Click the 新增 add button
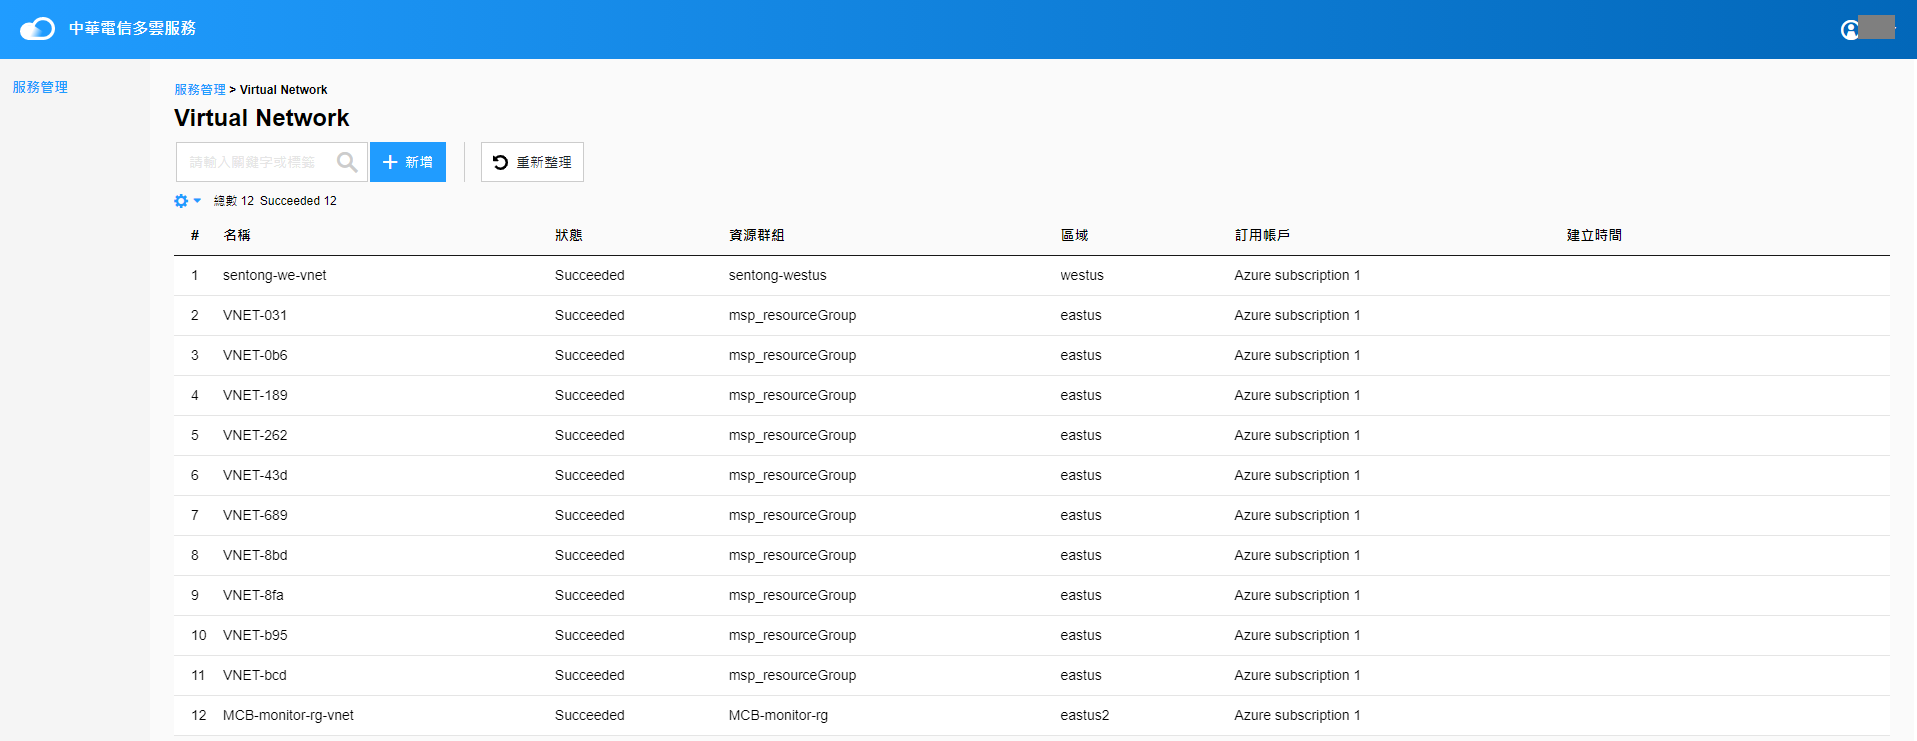The width and height of the screenshot is (1917, 741). coord(408,162)
